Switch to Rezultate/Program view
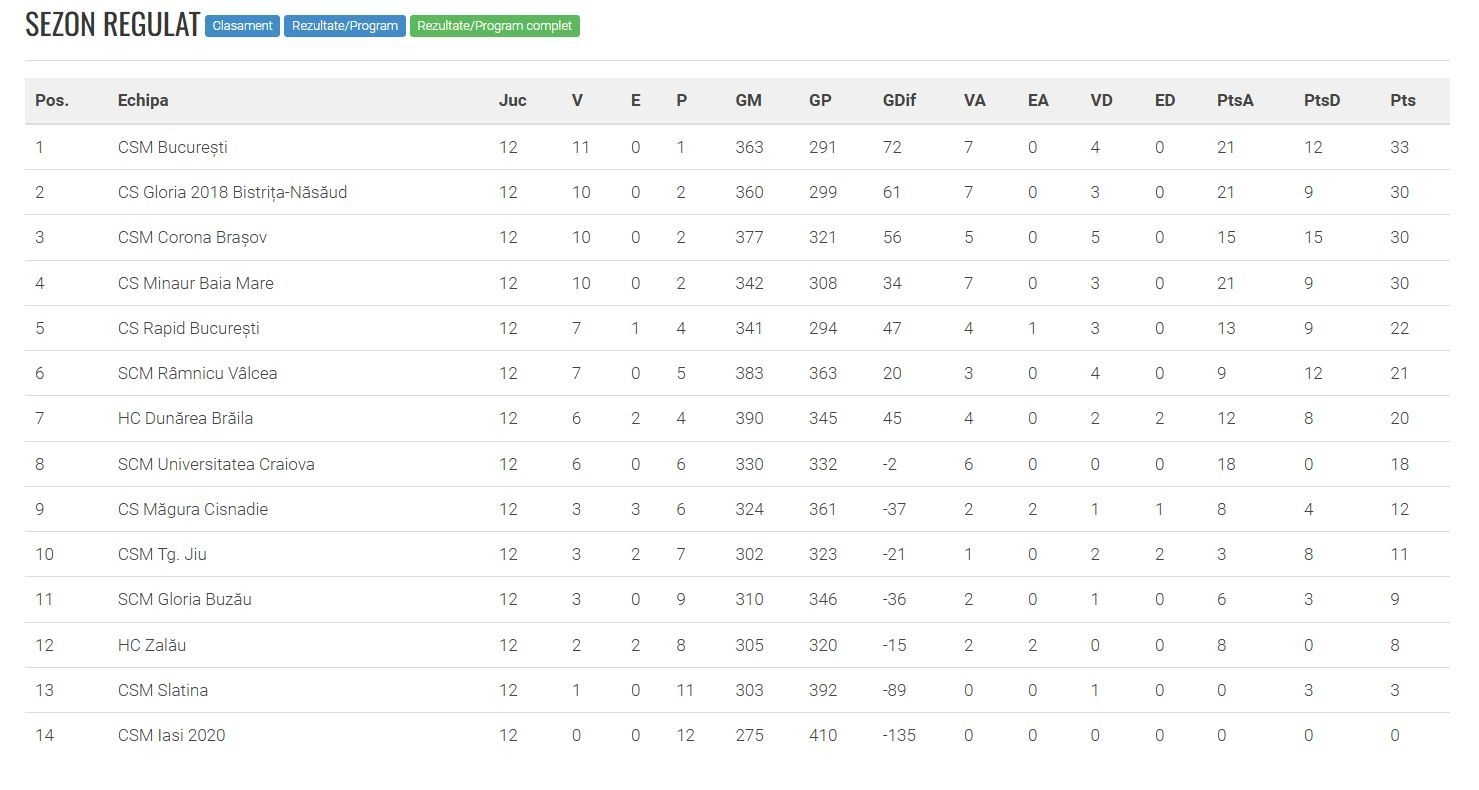 coord(345,26)
